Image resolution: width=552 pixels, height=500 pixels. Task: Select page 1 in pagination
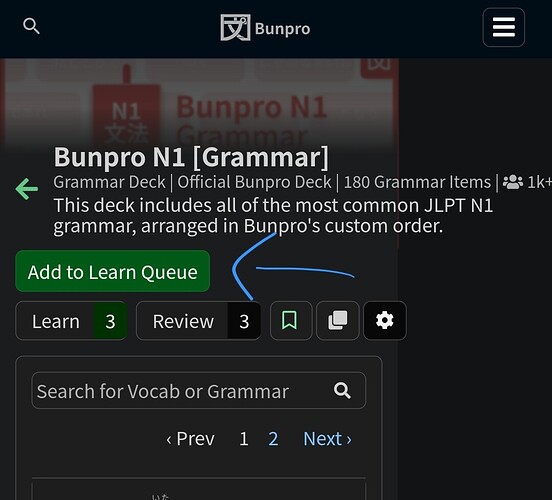click(x=244, y=439)
